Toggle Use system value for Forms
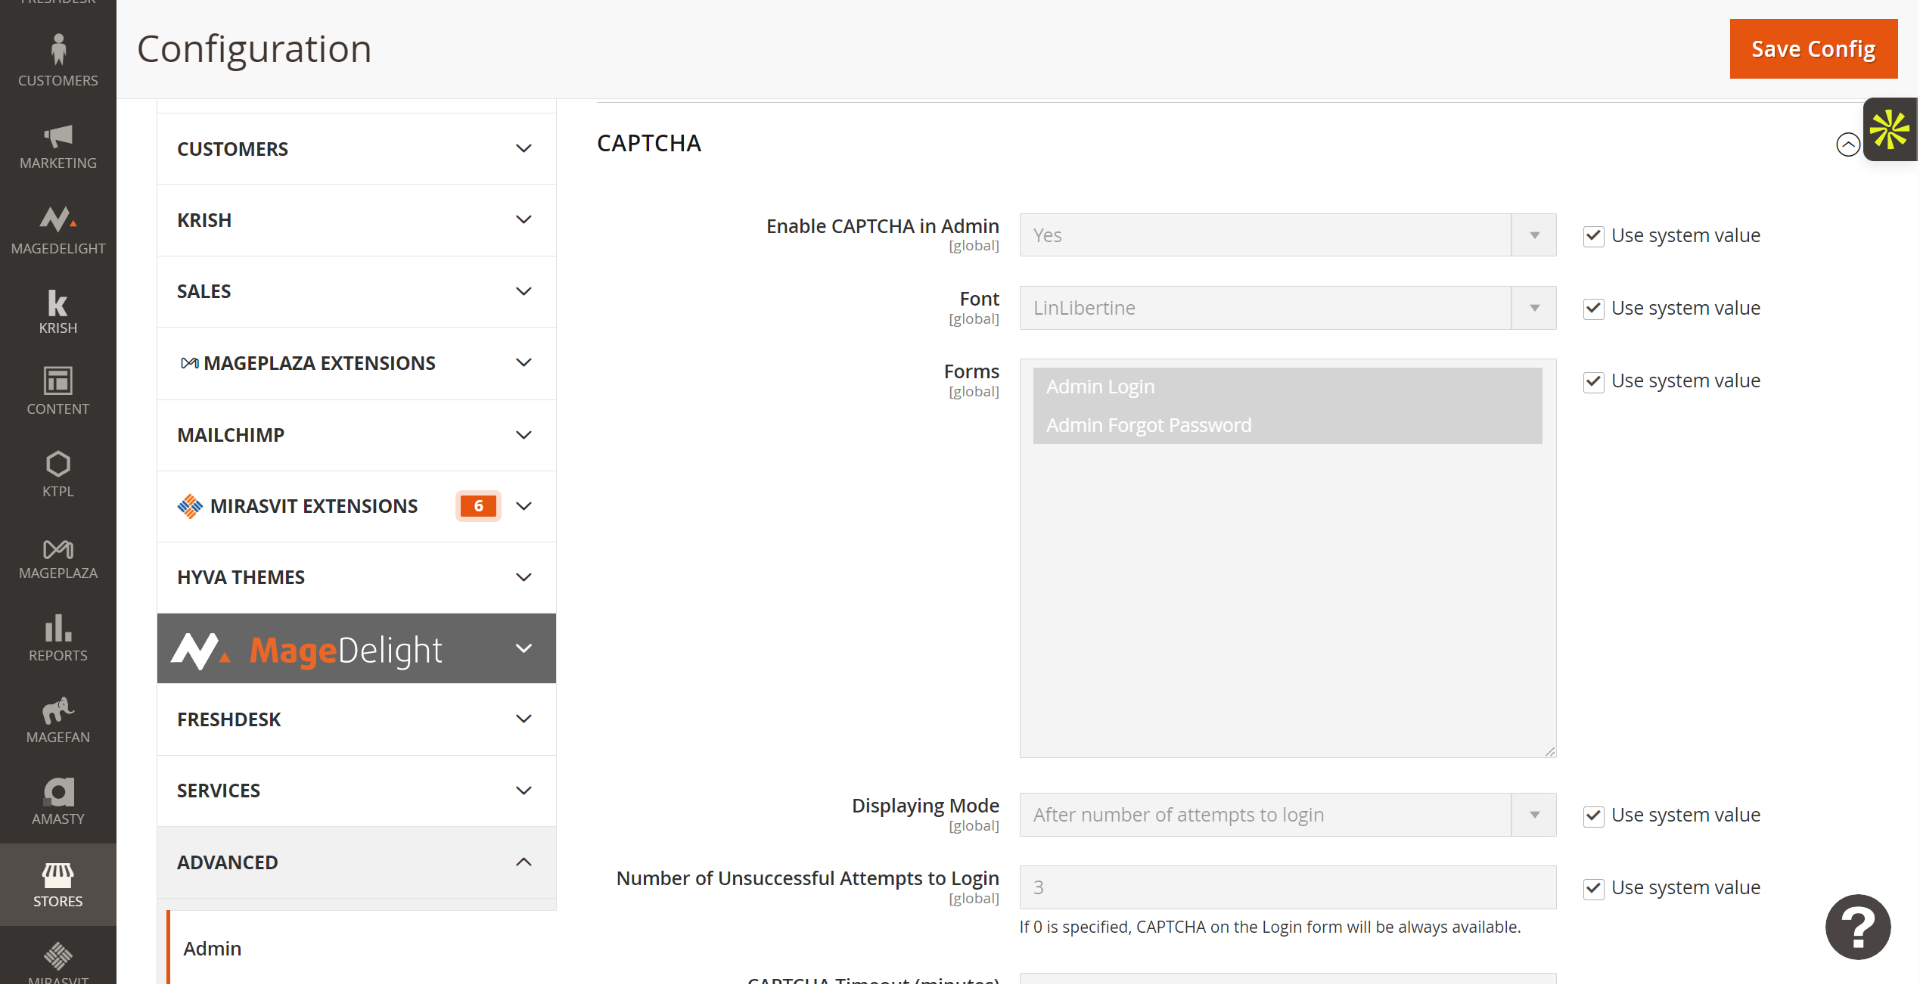The width and height of the screenshot is (1920, 984). (1594, 382)
